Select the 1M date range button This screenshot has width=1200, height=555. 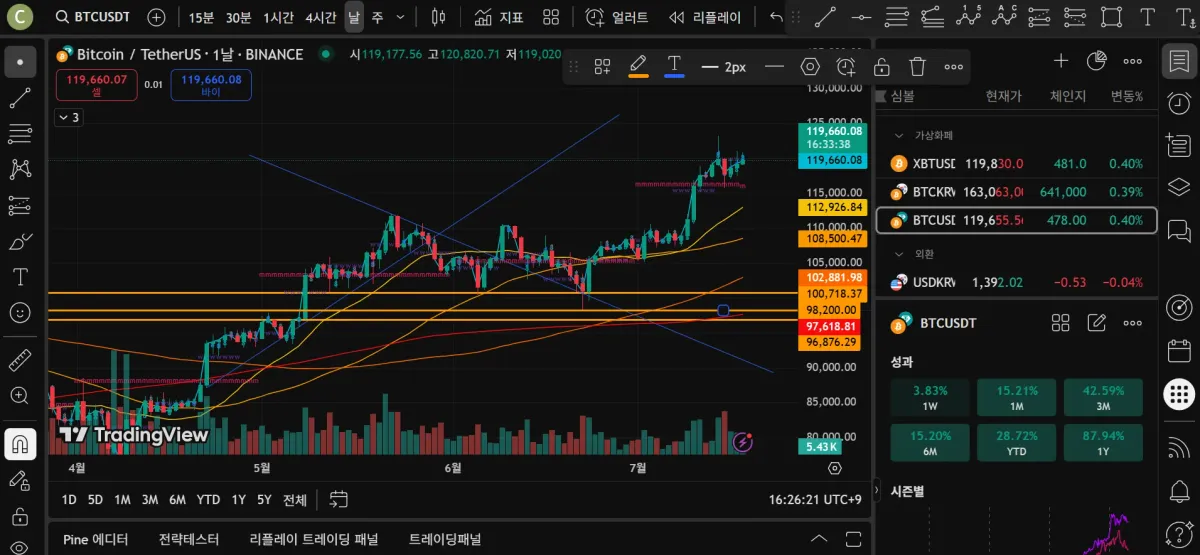122,499
